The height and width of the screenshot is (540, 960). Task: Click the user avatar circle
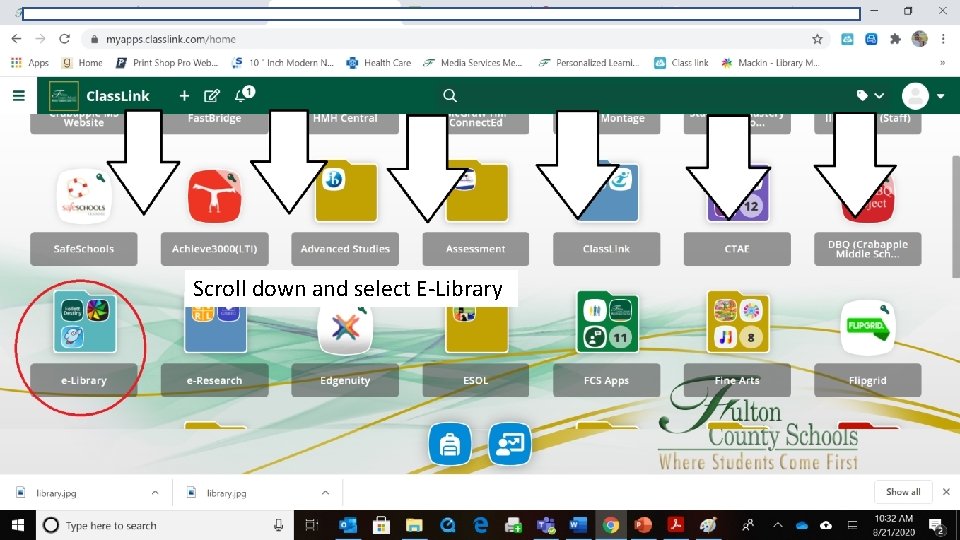tap(915, 96)
